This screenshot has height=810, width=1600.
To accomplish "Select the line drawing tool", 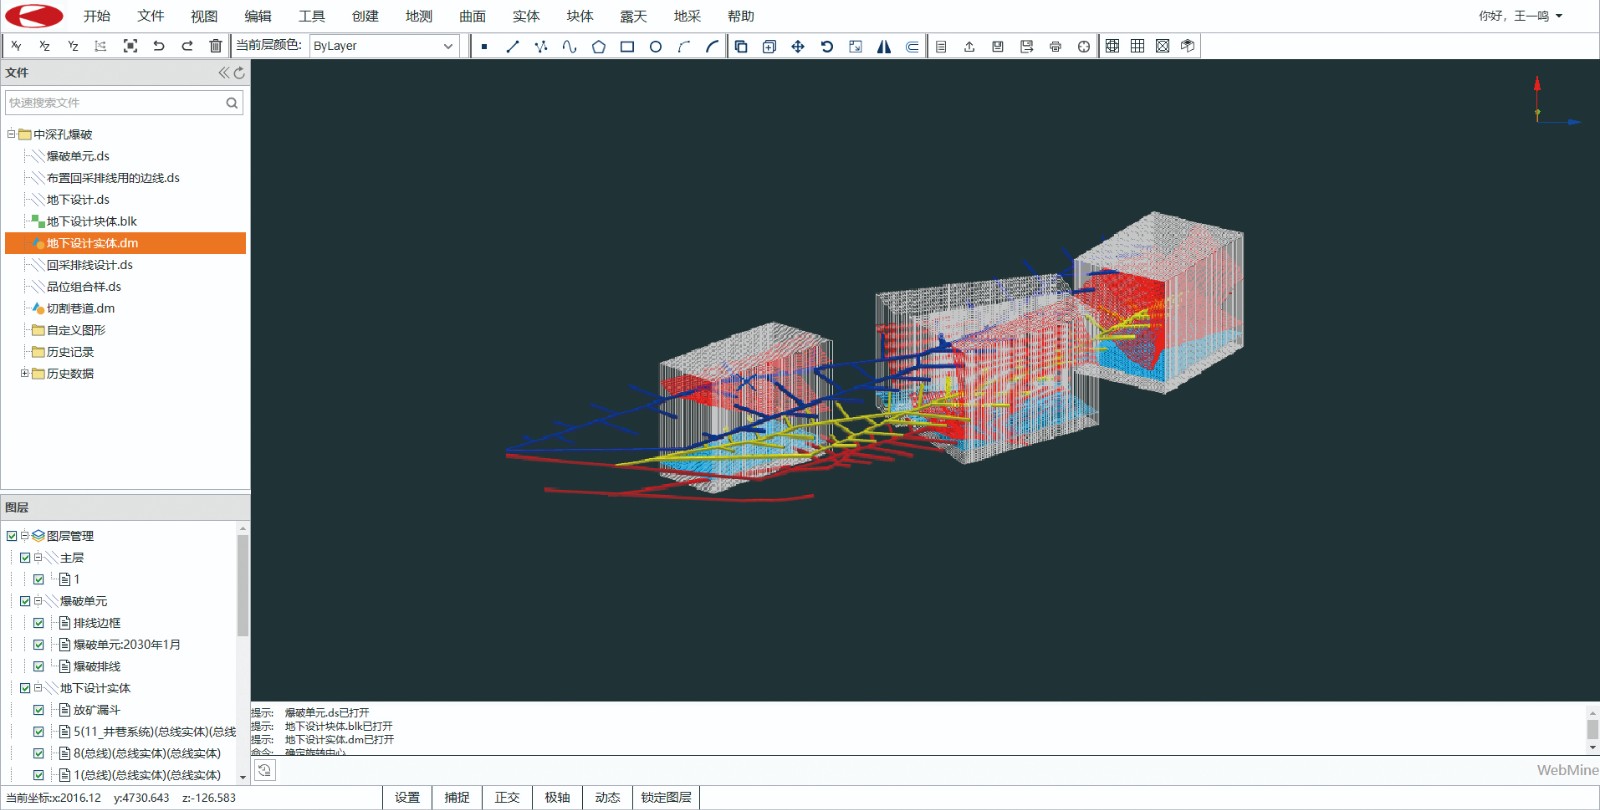I will tap(512, 46).
